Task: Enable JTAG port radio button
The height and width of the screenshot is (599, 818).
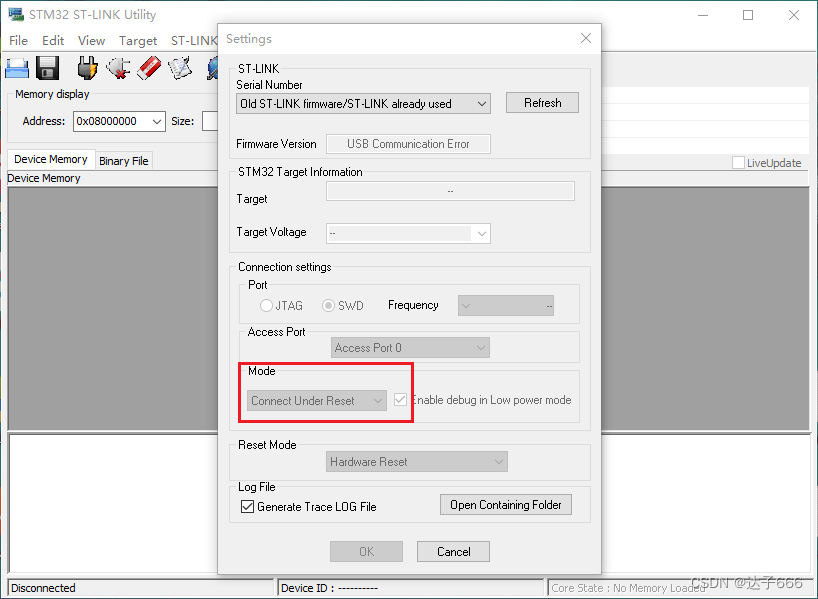Action: [x=266, y=305]
